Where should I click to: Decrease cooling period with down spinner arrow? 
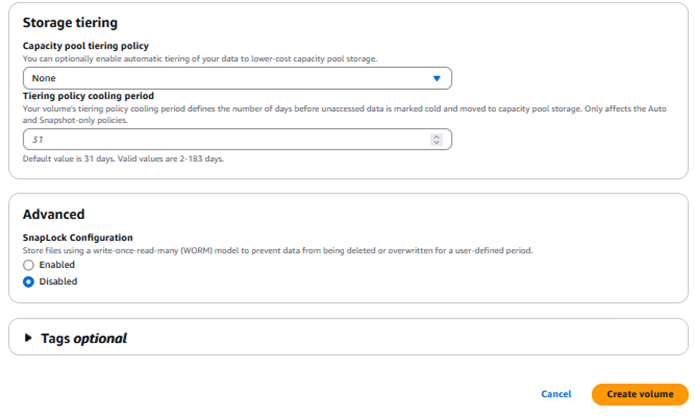tap(436, 143)
